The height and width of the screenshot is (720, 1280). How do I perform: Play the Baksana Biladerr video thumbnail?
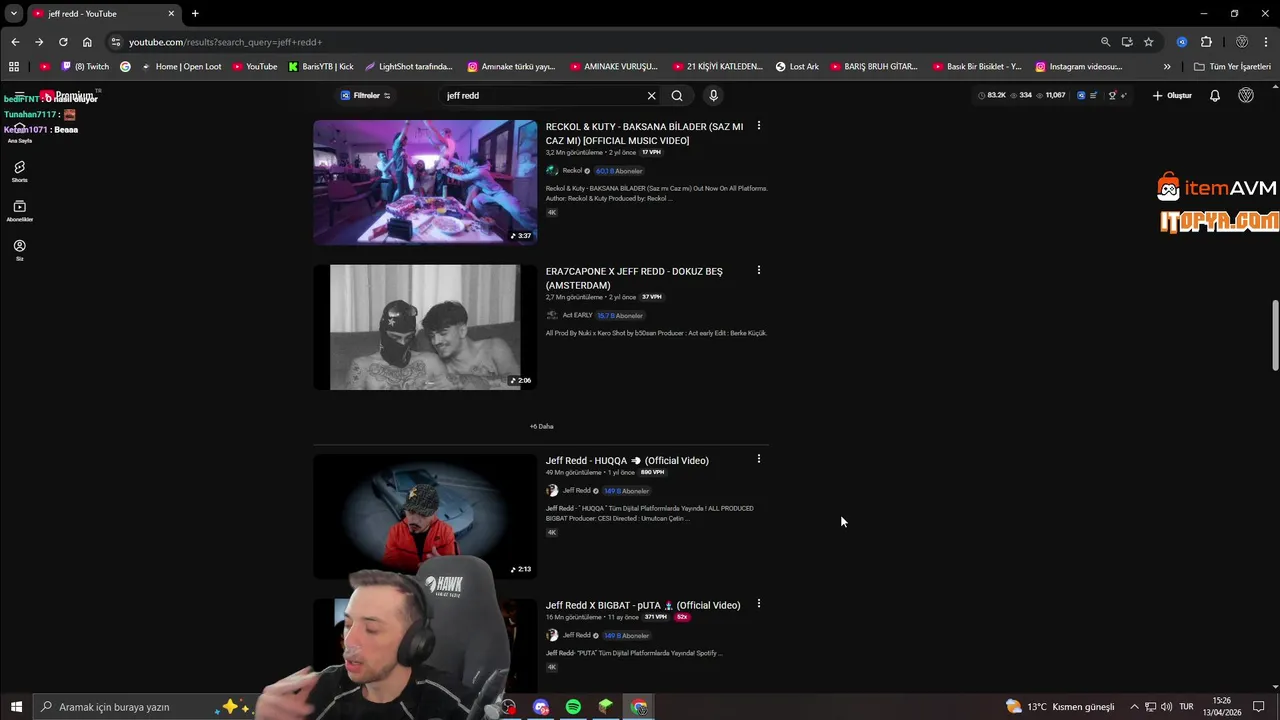[425, 182]
